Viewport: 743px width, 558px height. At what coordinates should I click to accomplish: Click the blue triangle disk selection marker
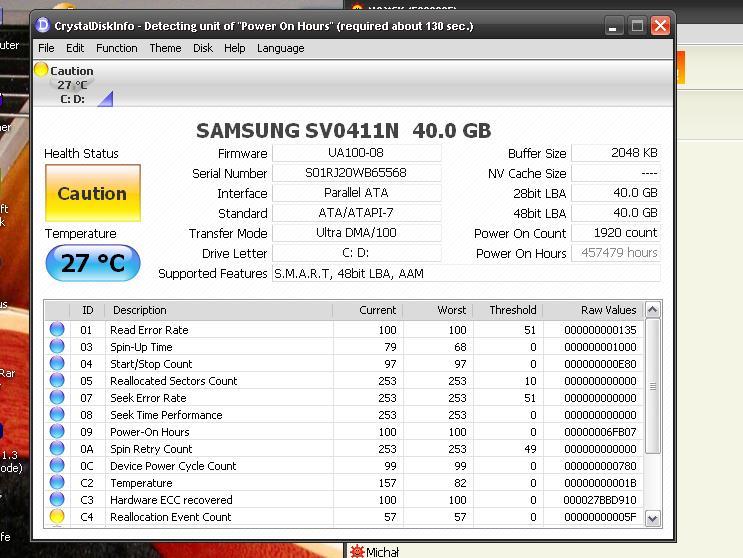point(106,99)
